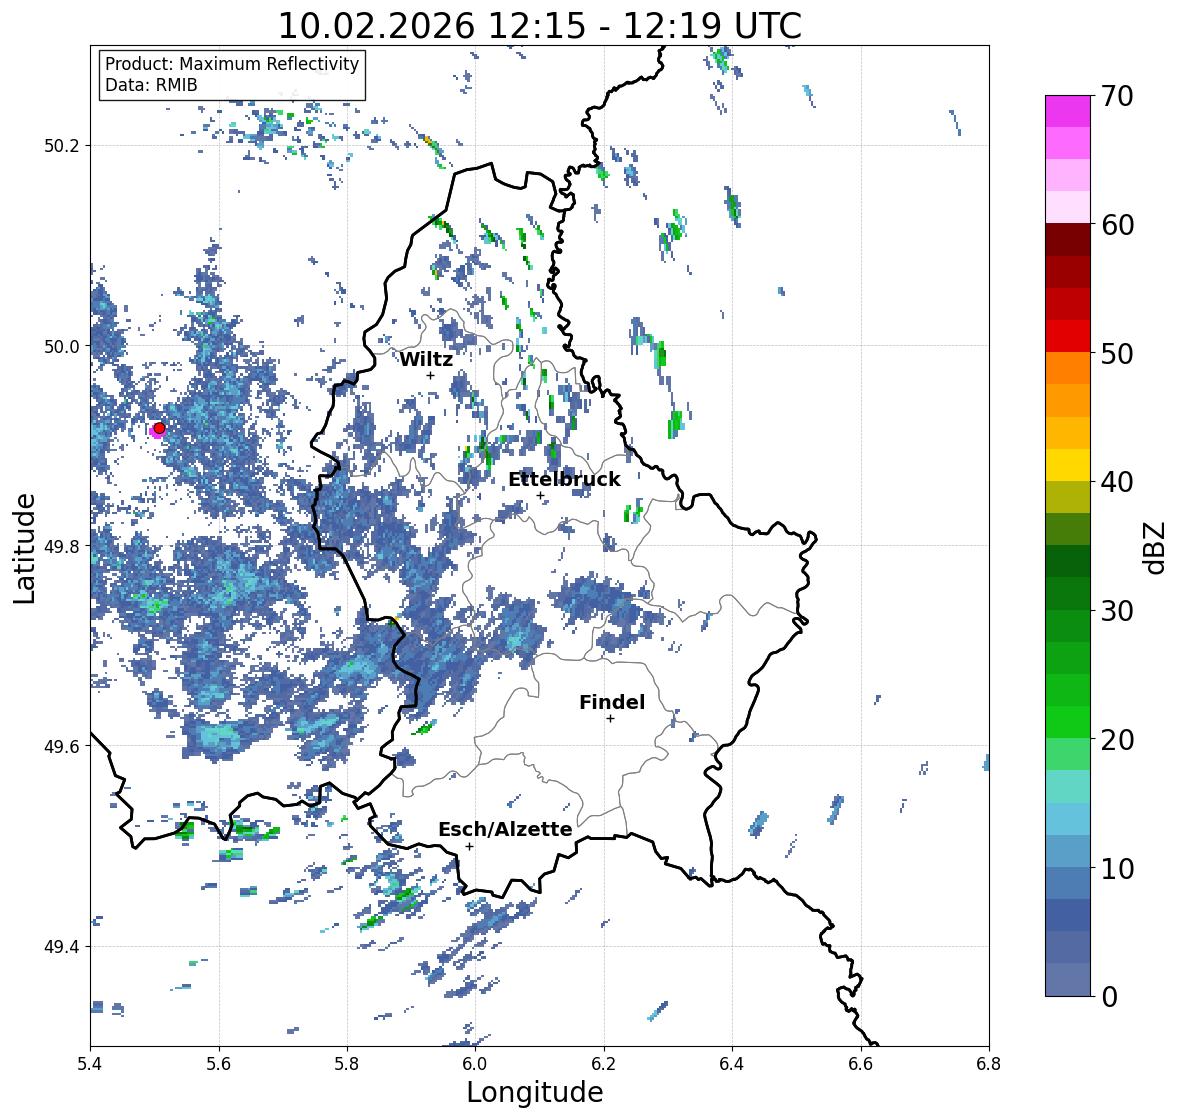Click the longitude tick label 6.2

604,1064
